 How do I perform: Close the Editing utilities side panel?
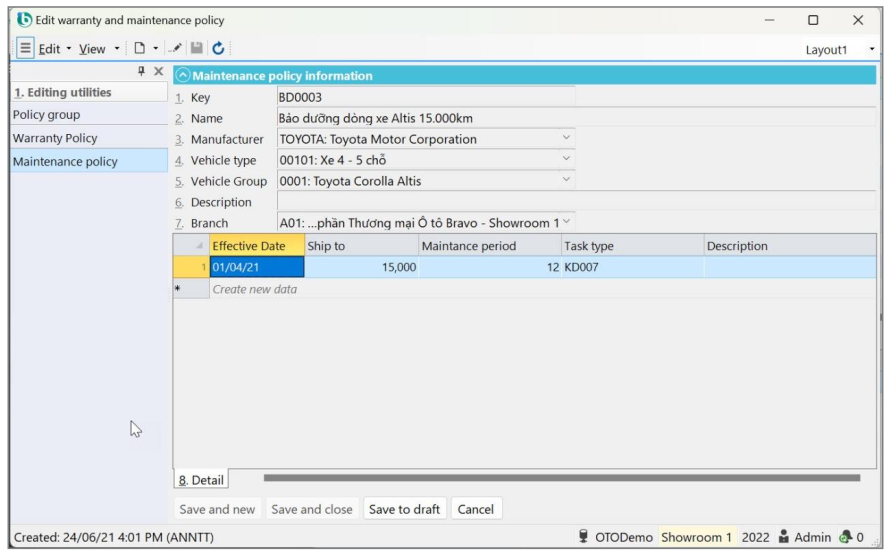158,72
